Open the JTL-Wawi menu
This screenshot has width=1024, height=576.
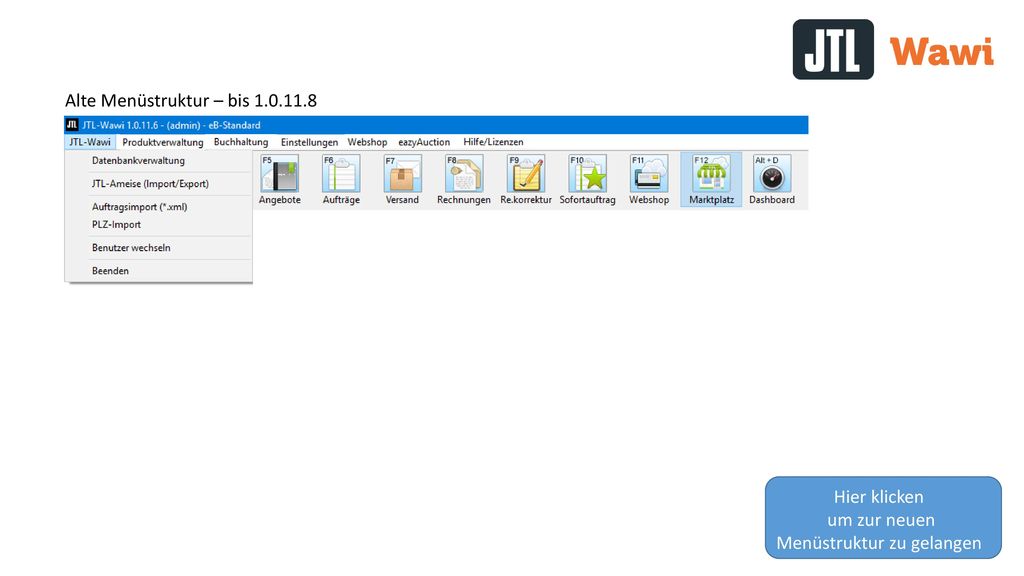[90, 142]
